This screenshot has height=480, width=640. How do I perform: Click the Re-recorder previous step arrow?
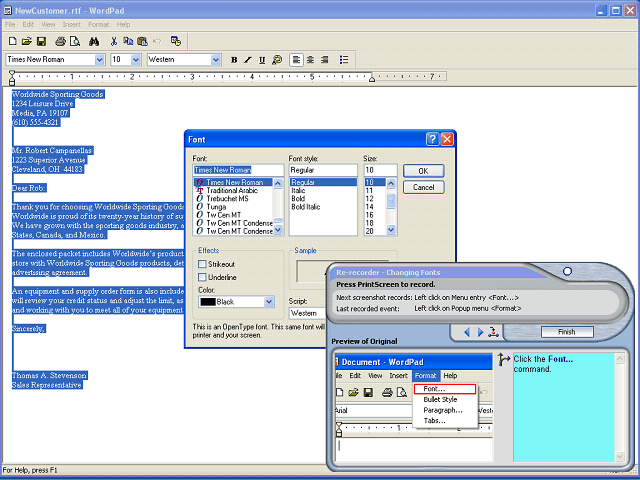(467, 333)
